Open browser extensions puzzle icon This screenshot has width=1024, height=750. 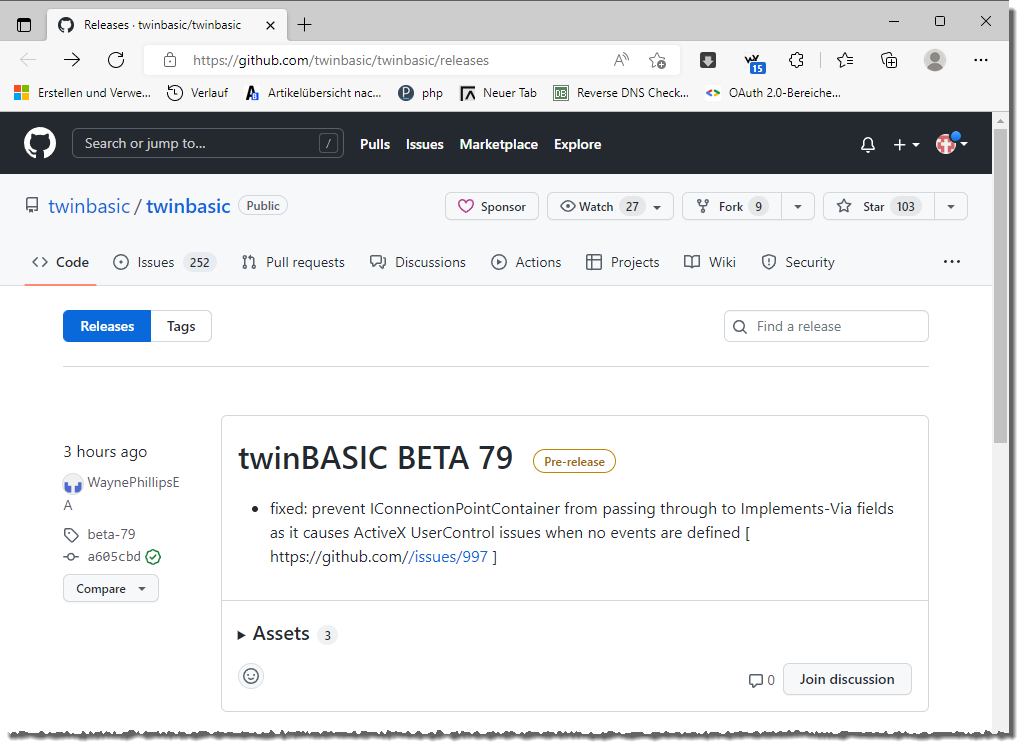tap(796, 60)
